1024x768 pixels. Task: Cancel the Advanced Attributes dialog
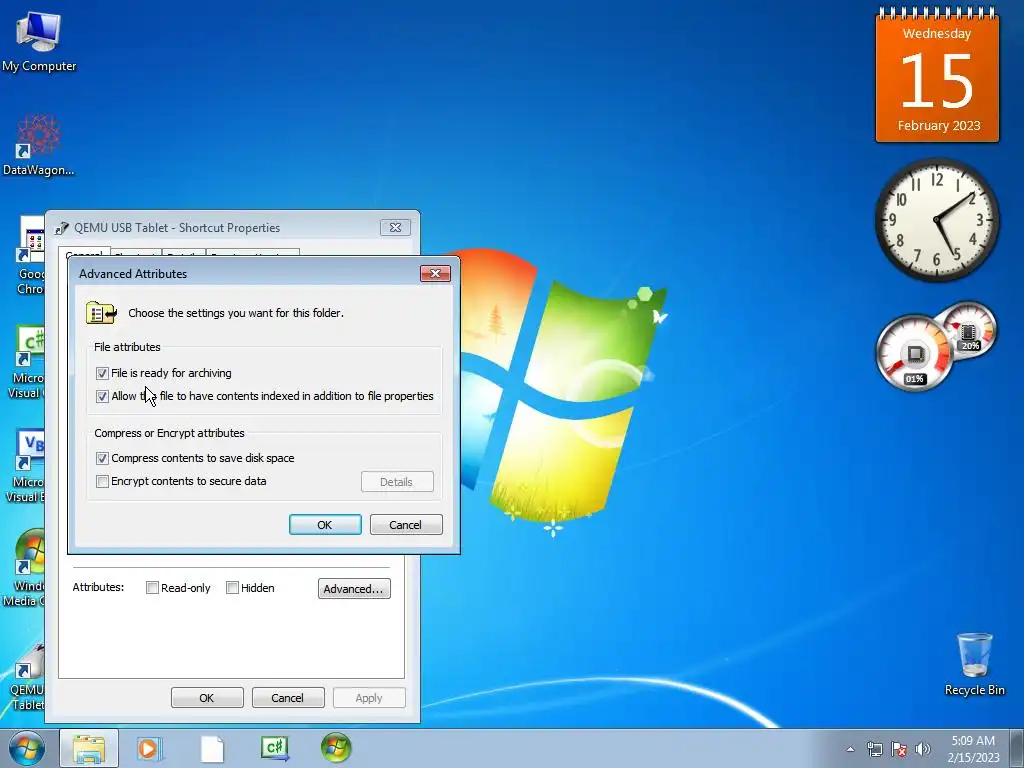click(406, 524)
